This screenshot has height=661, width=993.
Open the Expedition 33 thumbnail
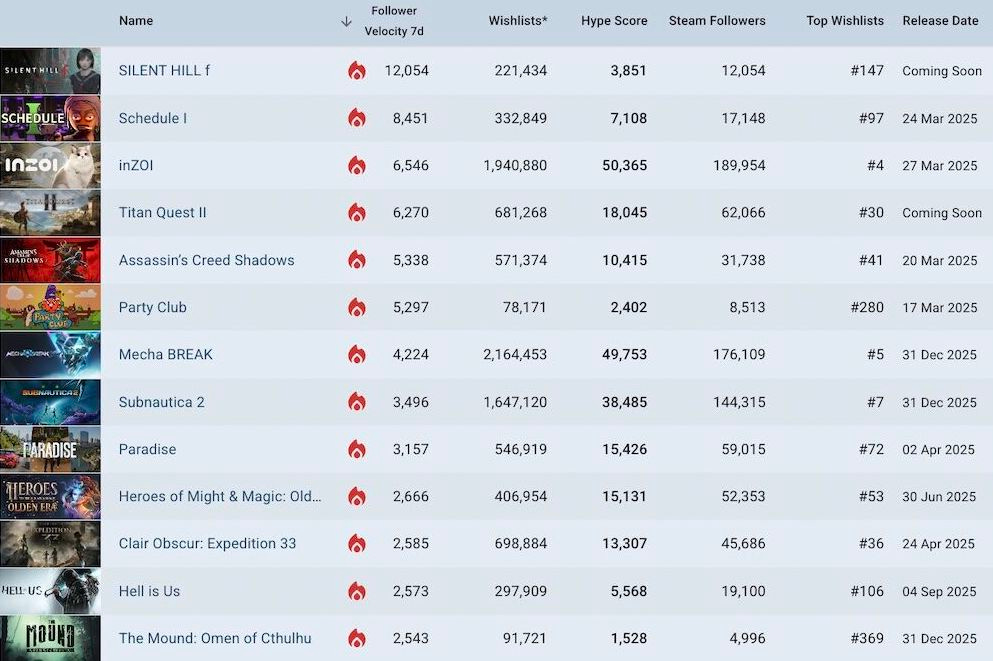pyautogui.click(x=50, y=543)
